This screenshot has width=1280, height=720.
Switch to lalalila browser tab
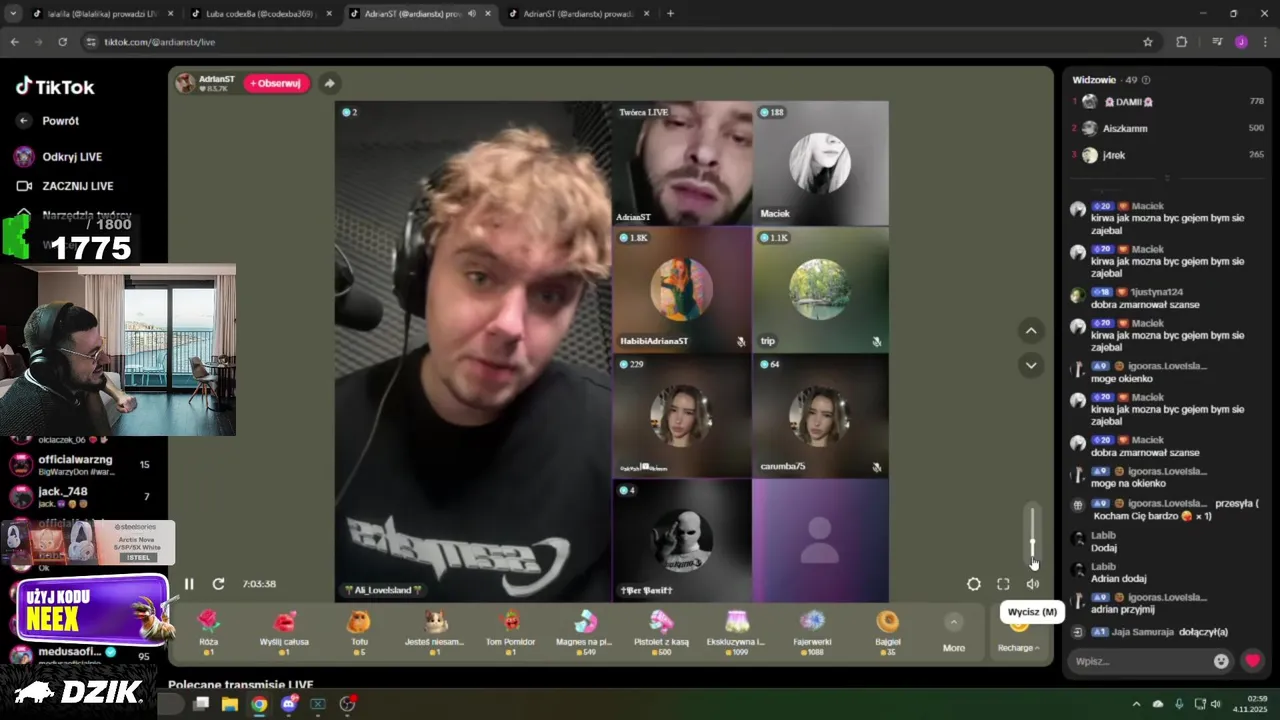[x=102, y=14]
